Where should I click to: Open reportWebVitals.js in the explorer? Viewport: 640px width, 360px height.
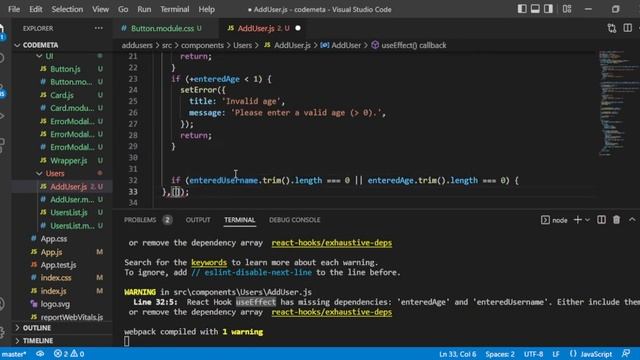click(x=71, y=317)
